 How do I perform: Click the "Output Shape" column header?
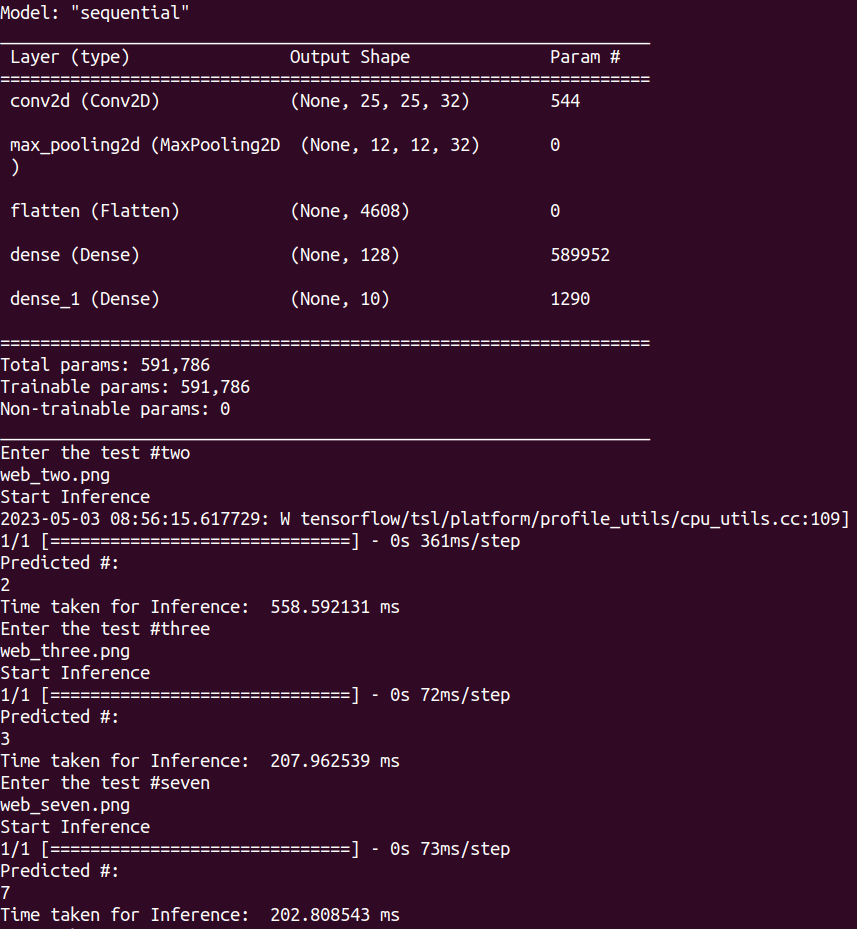coord(349,57)
